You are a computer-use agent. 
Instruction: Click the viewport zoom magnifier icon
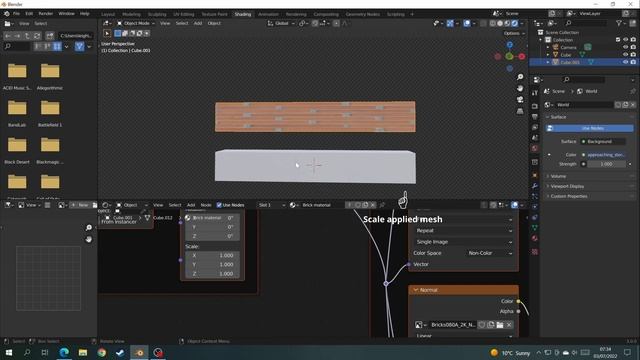tap(520, 77)
